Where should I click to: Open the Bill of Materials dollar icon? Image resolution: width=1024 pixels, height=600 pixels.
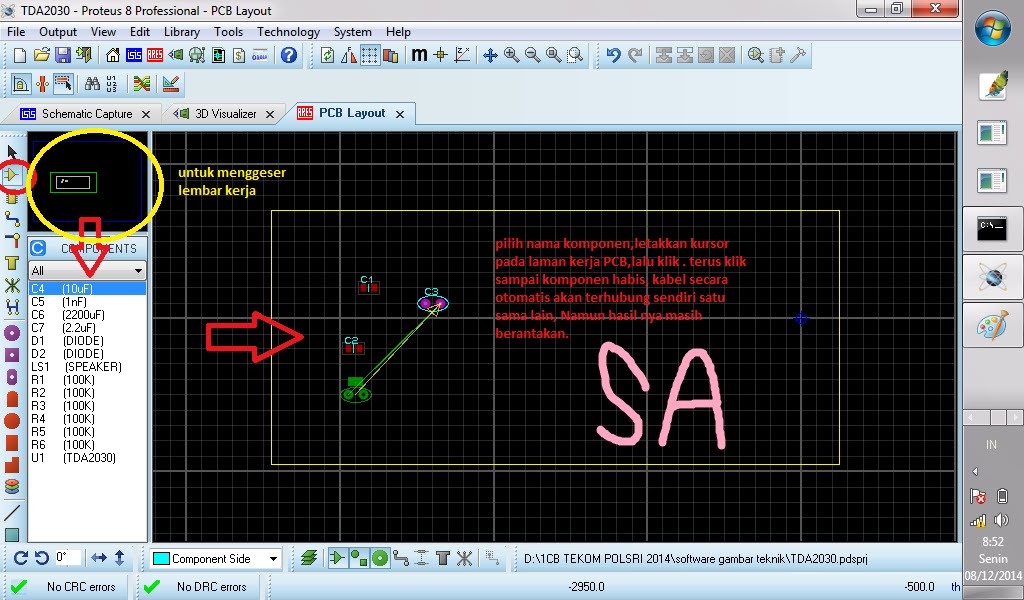pos(239,55)
